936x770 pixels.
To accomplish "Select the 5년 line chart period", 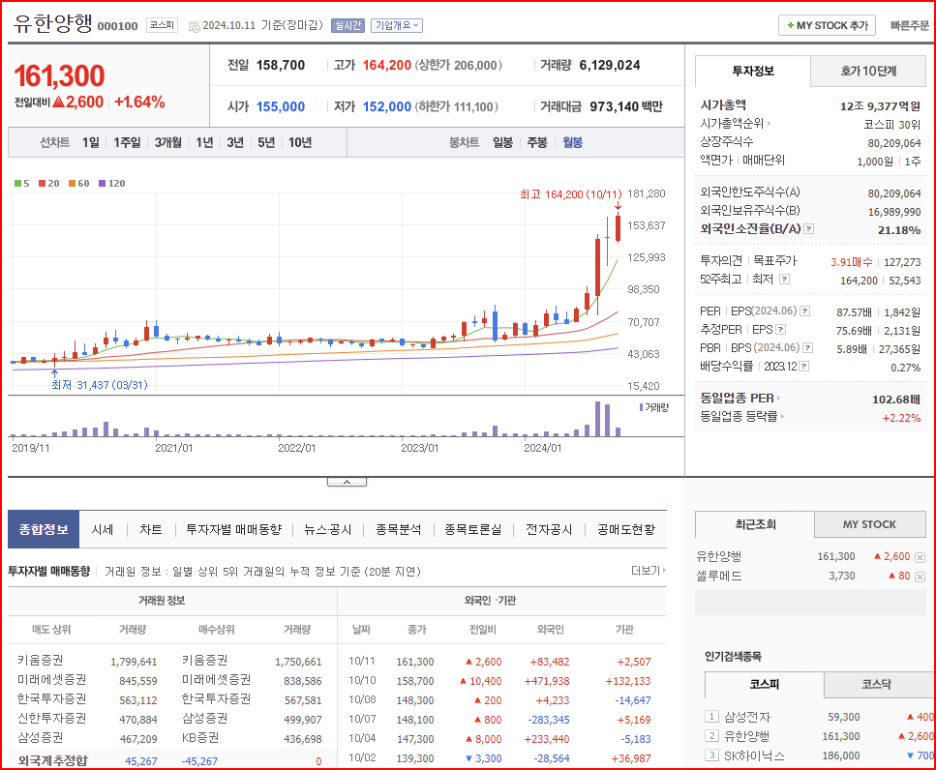I will point(266,143).
